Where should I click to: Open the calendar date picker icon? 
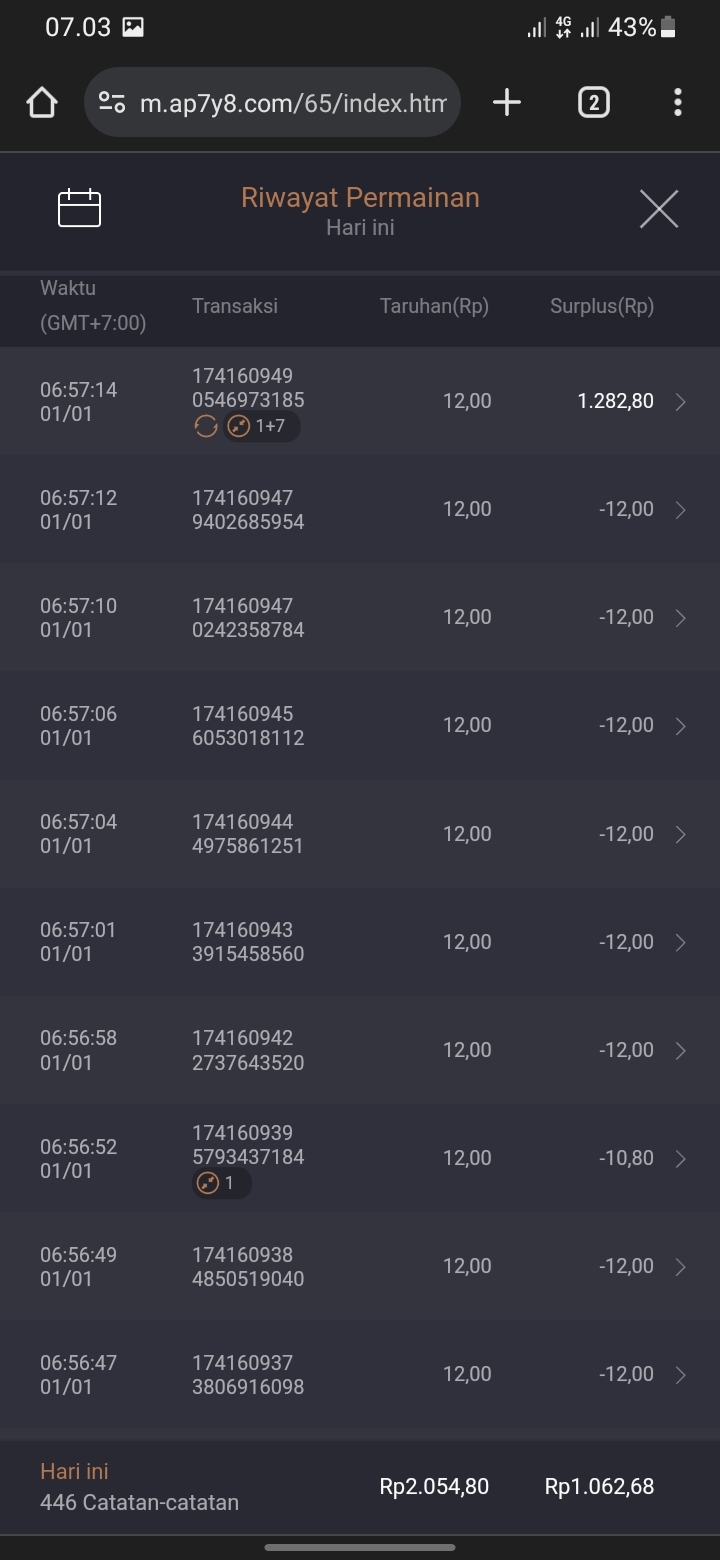[x=80, y=208]
